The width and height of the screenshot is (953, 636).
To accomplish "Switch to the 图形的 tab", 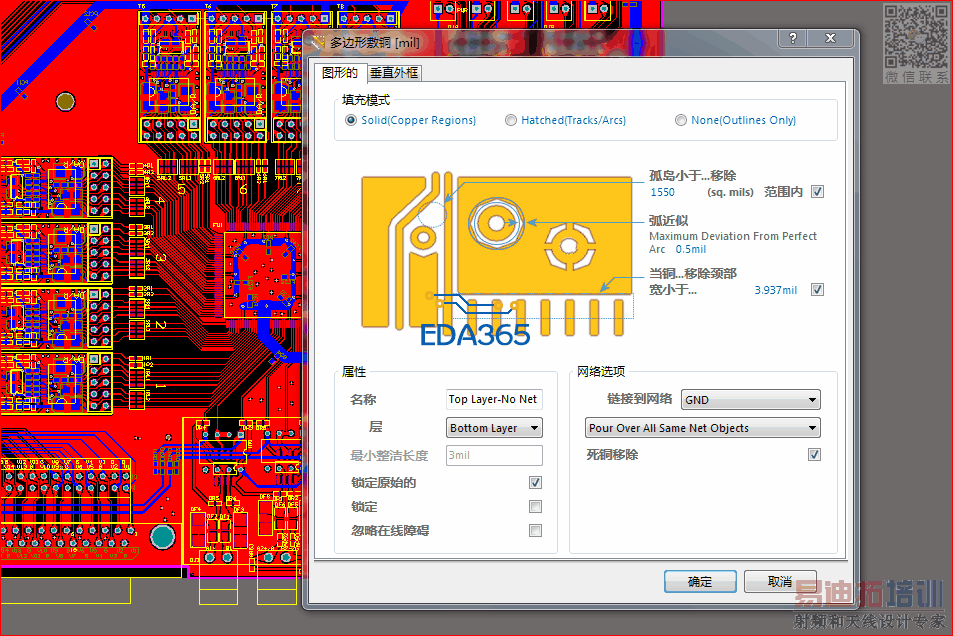I will (x=340, y=73).
